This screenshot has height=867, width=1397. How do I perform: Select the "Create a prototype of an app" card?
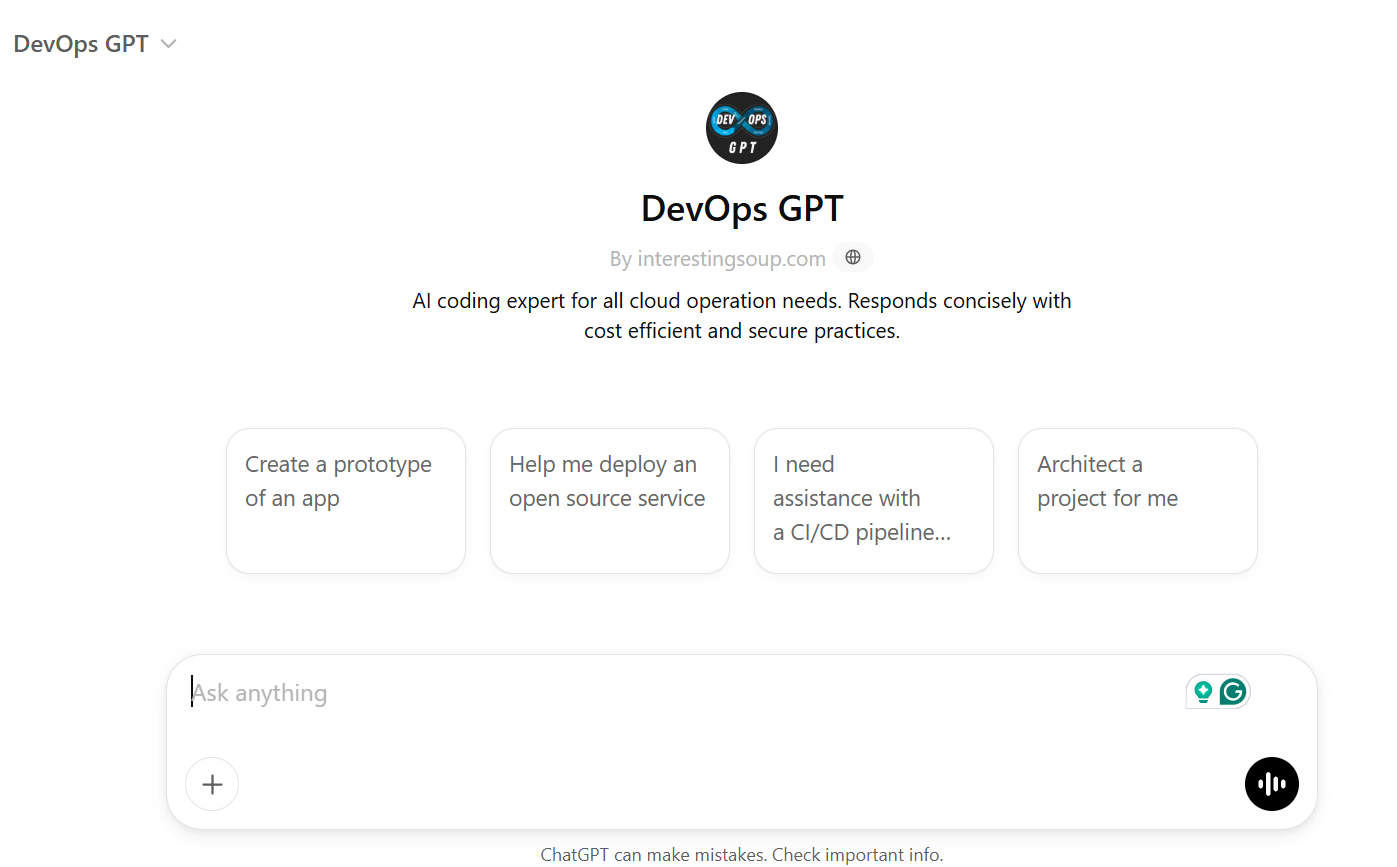point(346,501)
